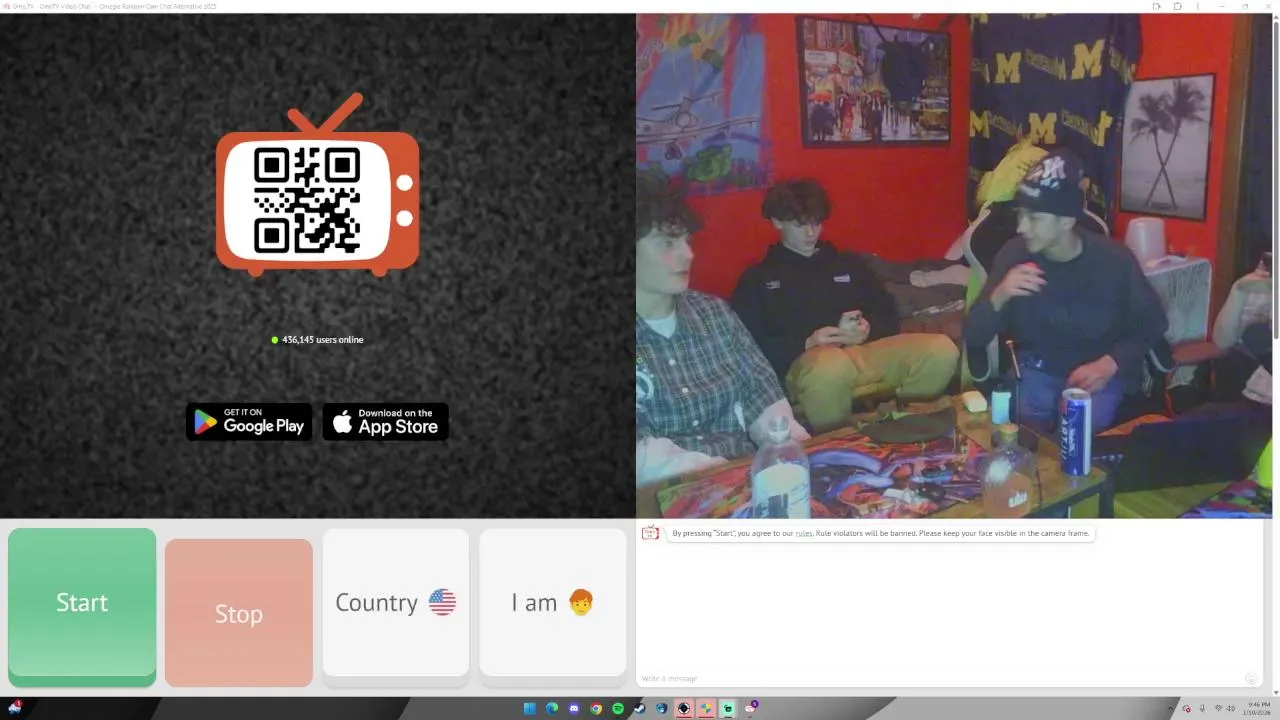
Task: Click the QR code TV logo
Action: 317,186
